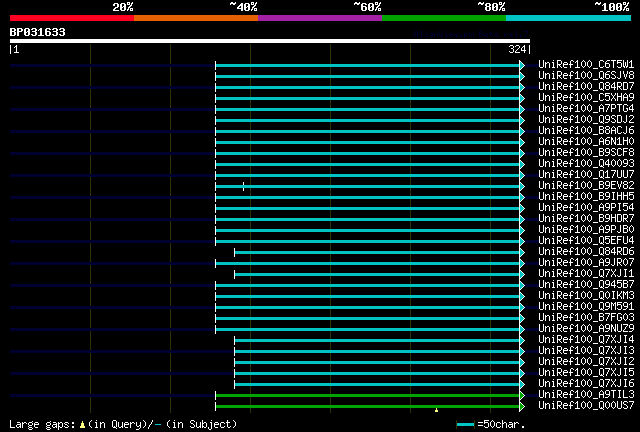
Task: Open hit UniRef100_Q6SJV8
Action: 586,75
